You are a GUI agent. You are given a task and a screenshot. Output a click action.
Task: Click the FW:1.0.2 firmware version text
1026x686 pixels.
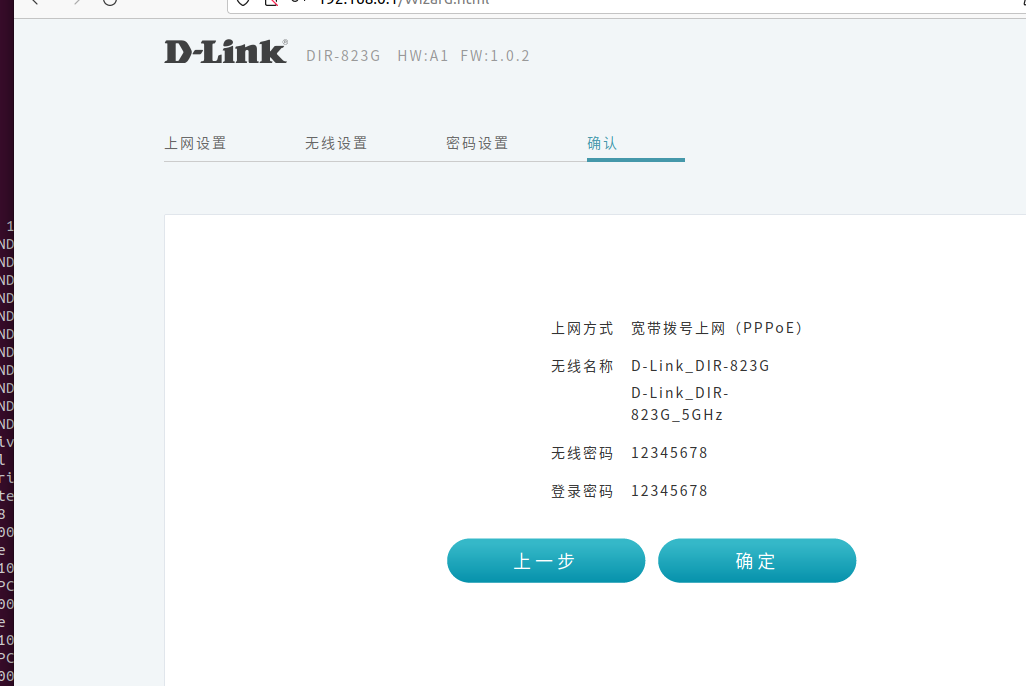(495, 56)
